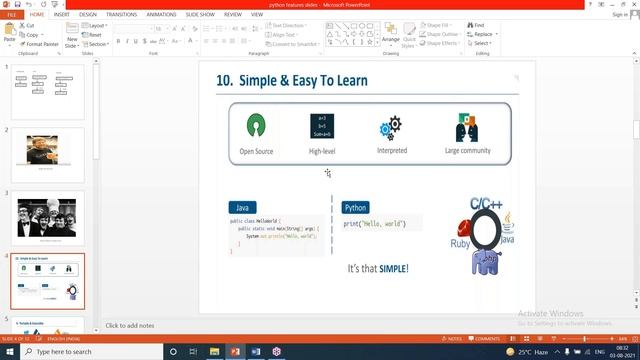Save the presentation from the quick access toolbar
The image size is (640, 360).
(x=18, y=4)
